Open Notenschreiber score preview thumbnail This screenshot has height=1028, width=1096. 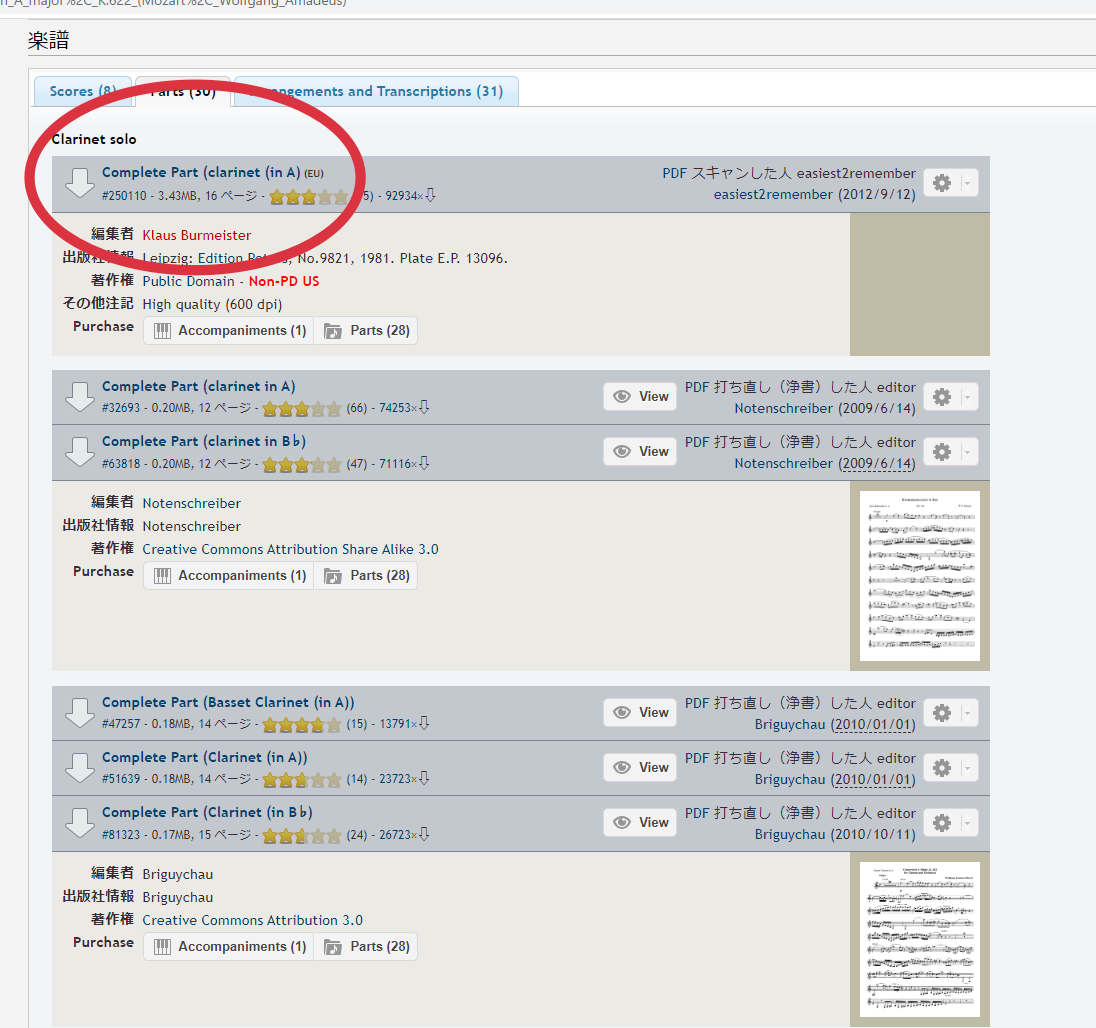pos(919,575)
